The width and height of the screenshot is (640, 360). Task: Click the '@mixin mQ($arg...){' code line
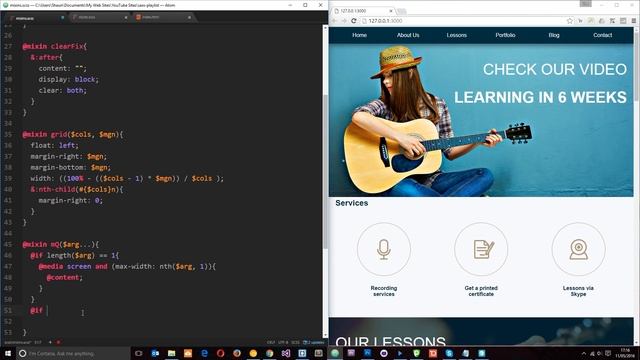pos(60,244)
